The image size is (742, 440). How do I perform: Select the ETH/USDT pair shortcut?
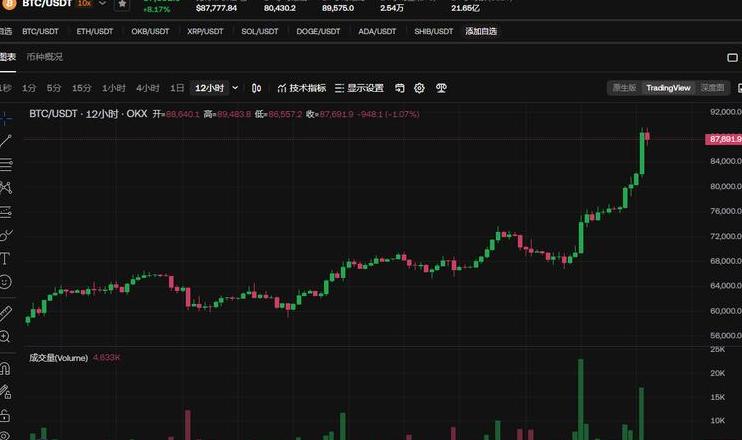(95, 32)
